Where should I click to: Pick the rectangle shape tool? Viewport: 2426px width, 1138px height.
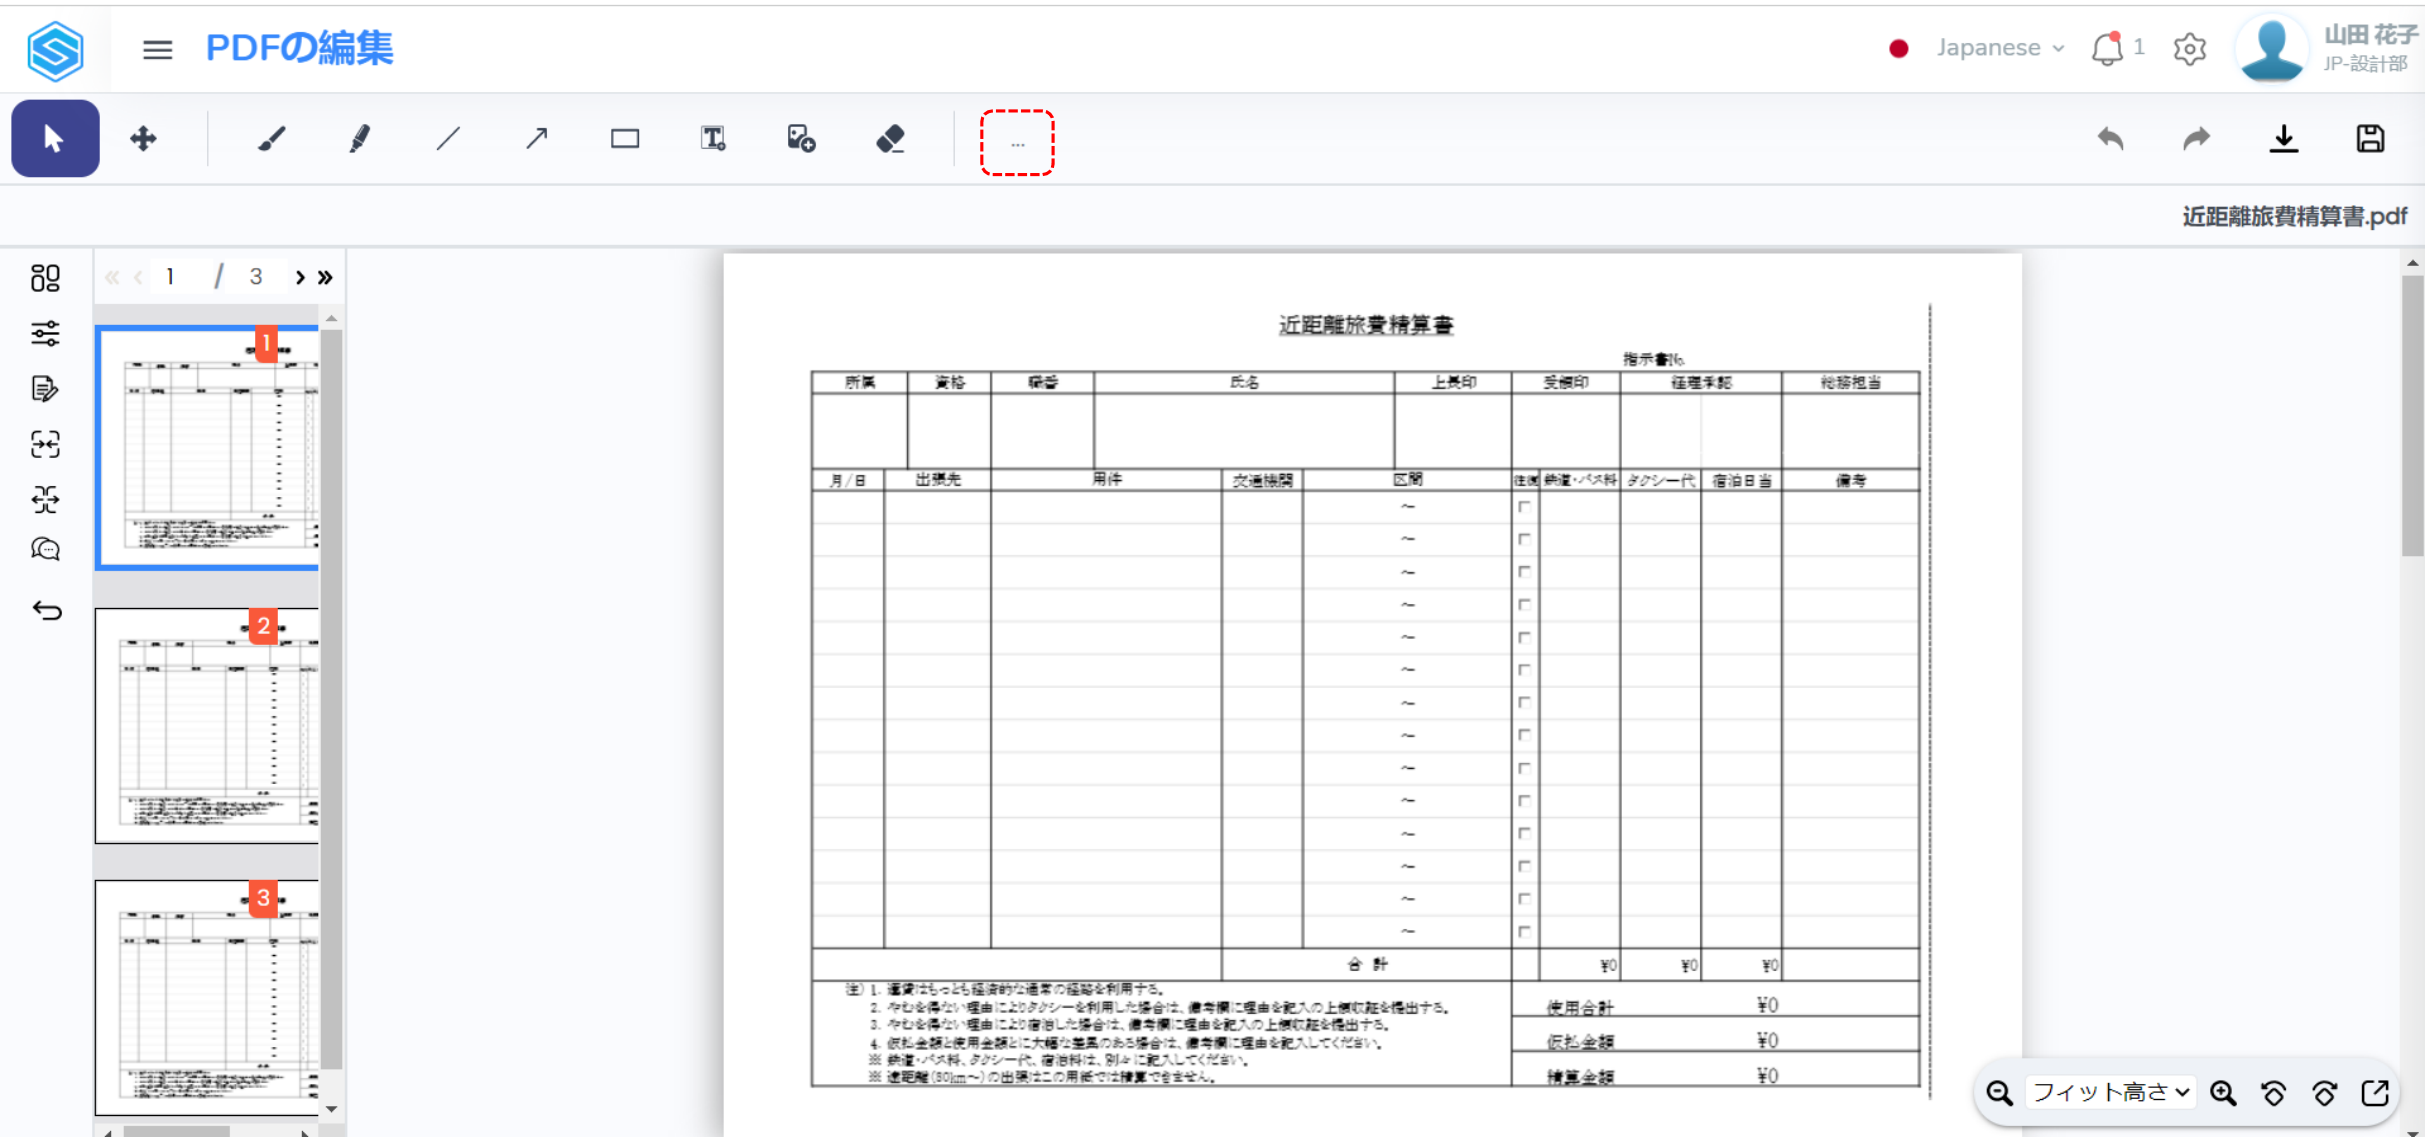tap(625, 139)
